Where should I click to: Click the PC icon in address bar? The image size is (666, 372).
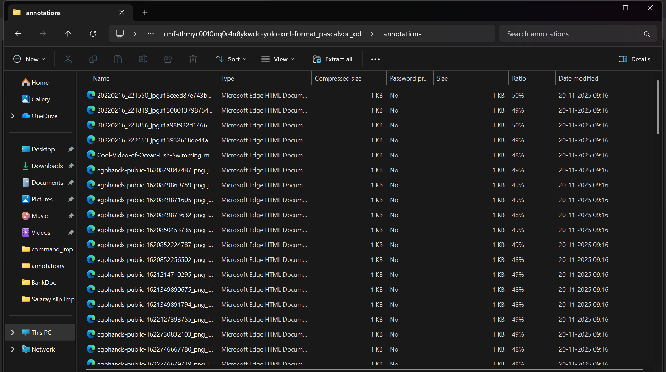120,34
